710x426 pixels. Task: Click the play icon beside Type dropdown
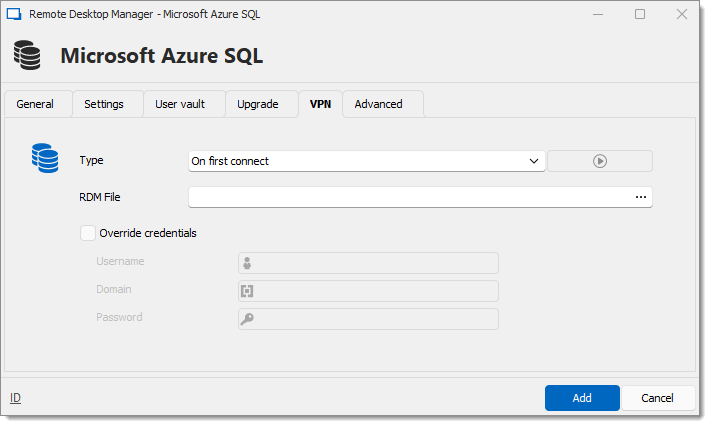point(600,161)
